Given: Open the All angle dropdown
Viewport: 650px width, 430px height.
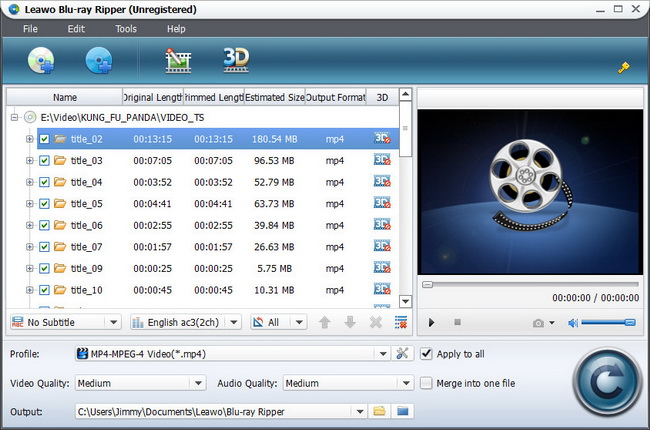Looking at the screenshot, I should (279, 322).
